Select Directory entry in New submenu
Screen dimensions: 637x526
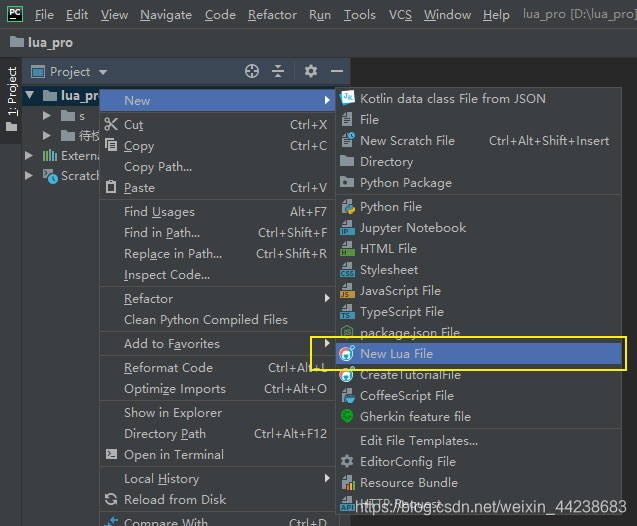(x=479, y=161)
